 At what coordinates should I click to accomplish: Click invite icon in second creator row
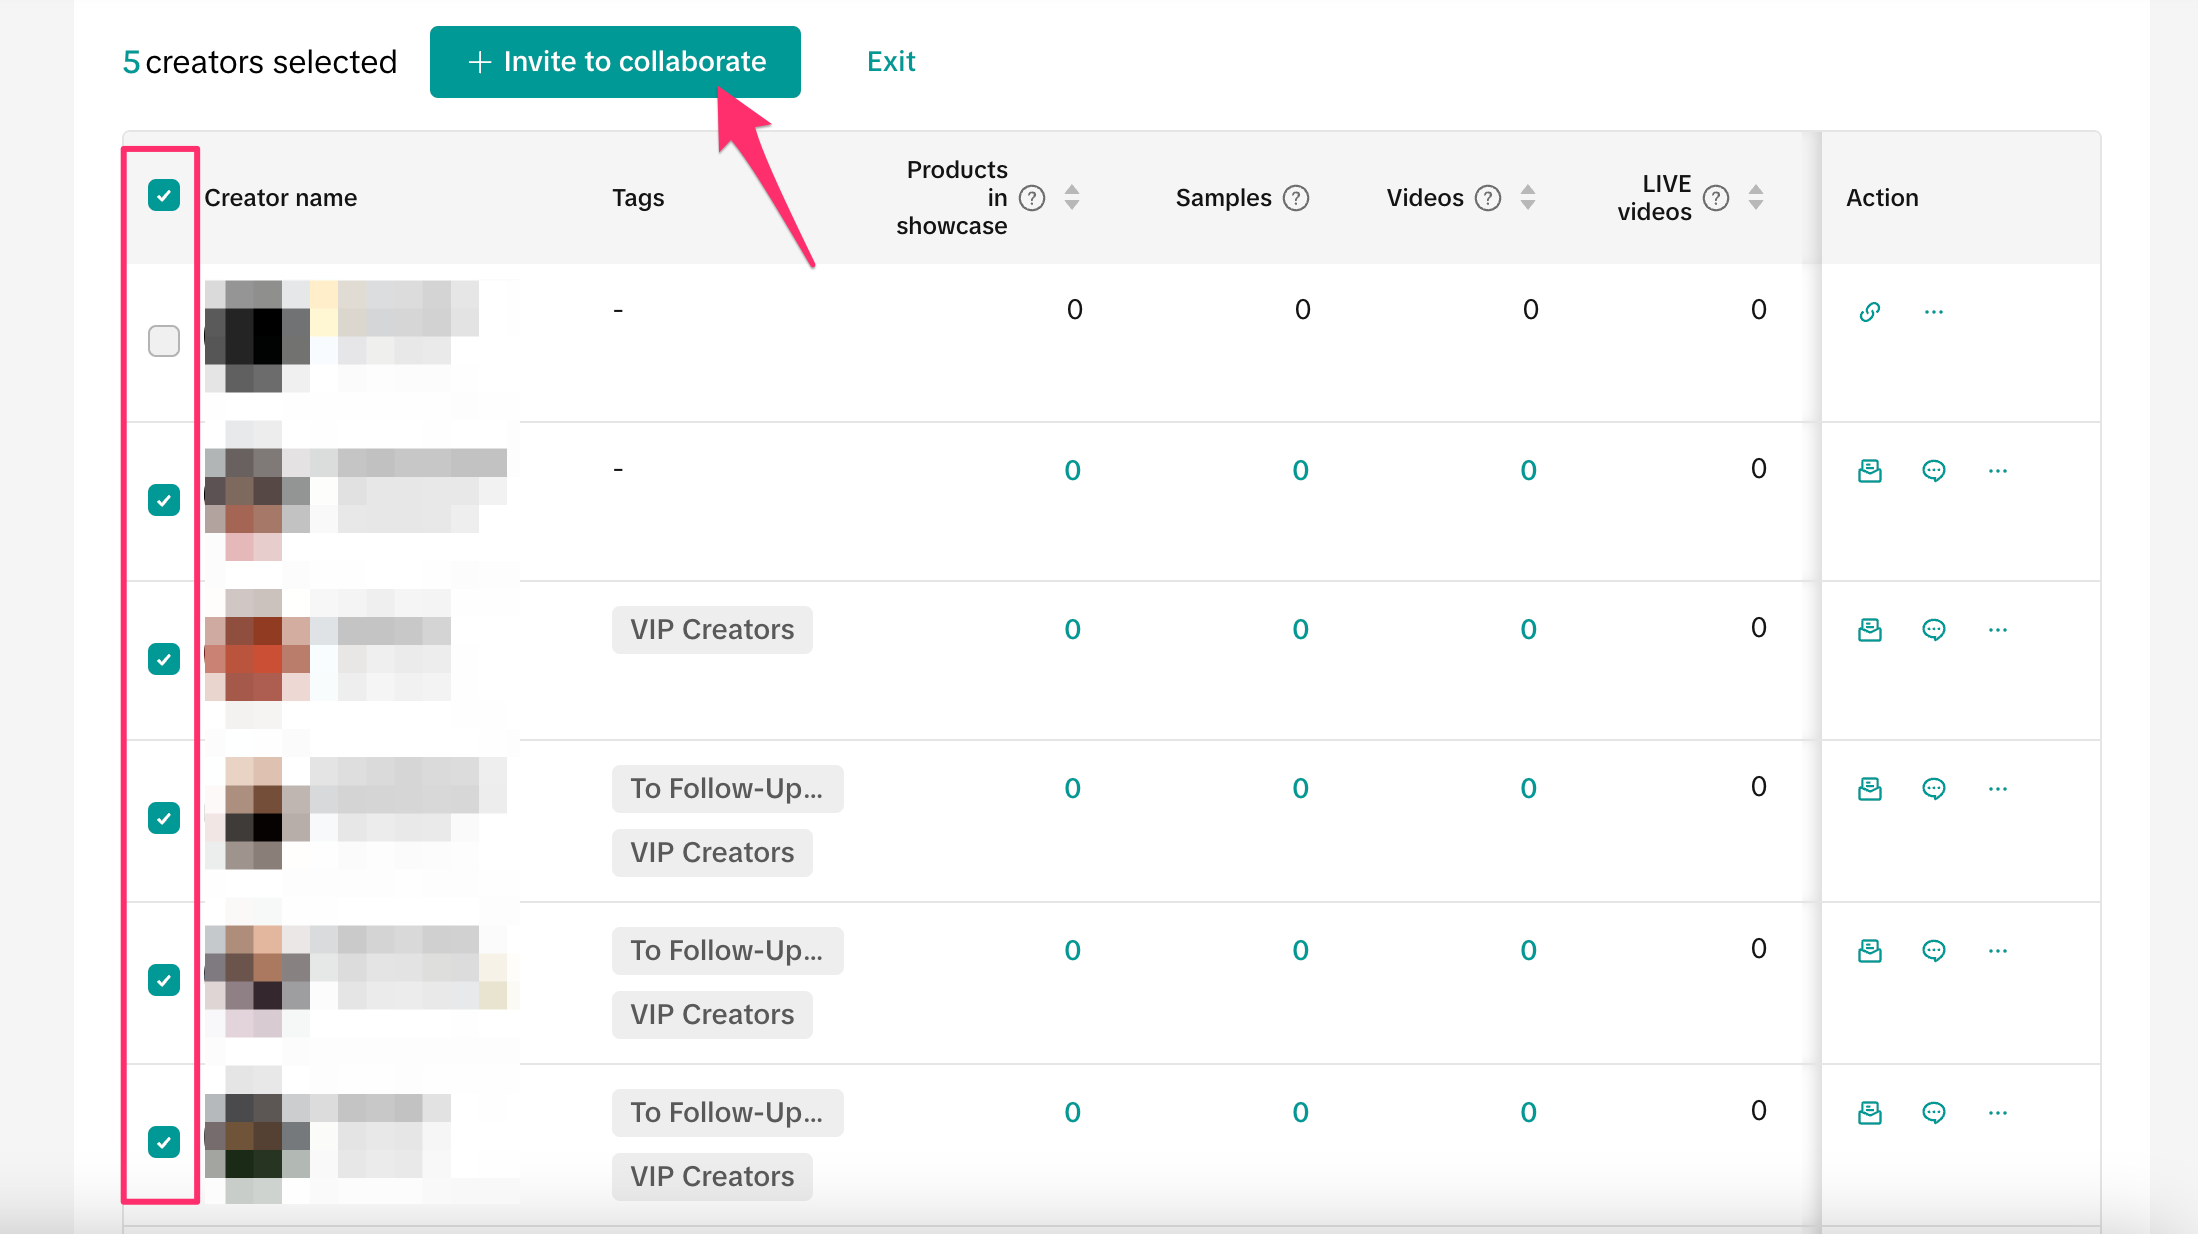1869,471
